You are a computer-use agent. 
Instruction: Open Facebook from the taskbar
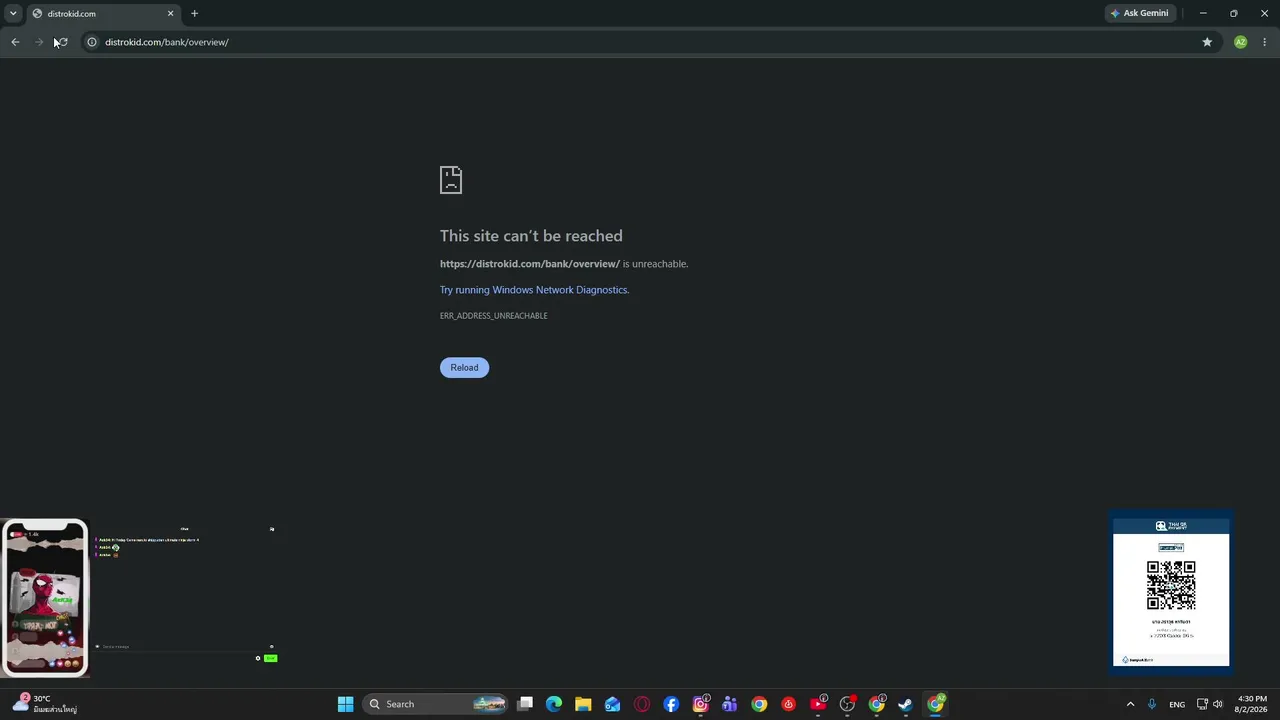[x=671, y=704]
